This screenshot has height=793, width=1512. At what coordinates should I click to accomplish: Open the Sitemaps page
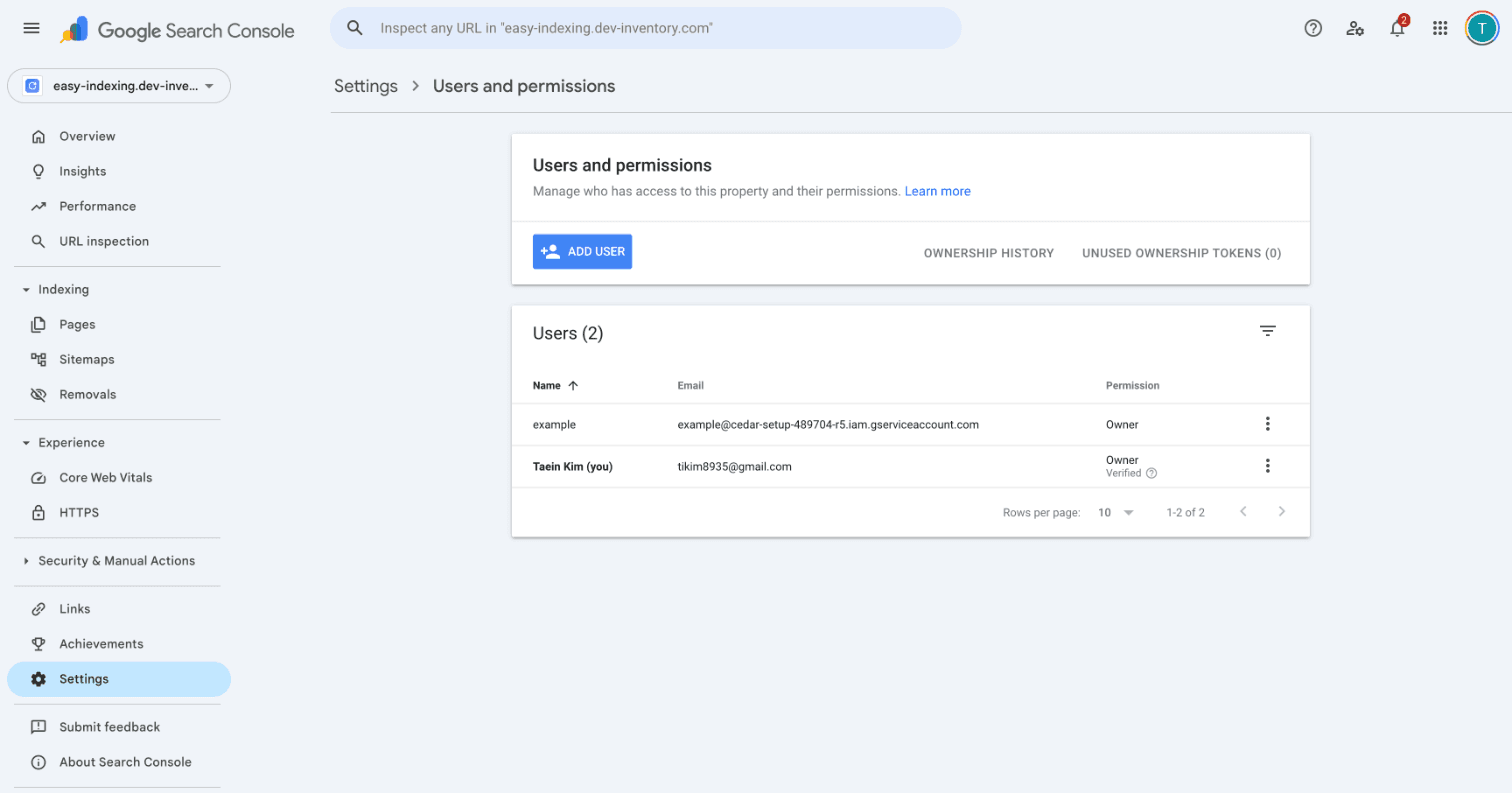86,360
